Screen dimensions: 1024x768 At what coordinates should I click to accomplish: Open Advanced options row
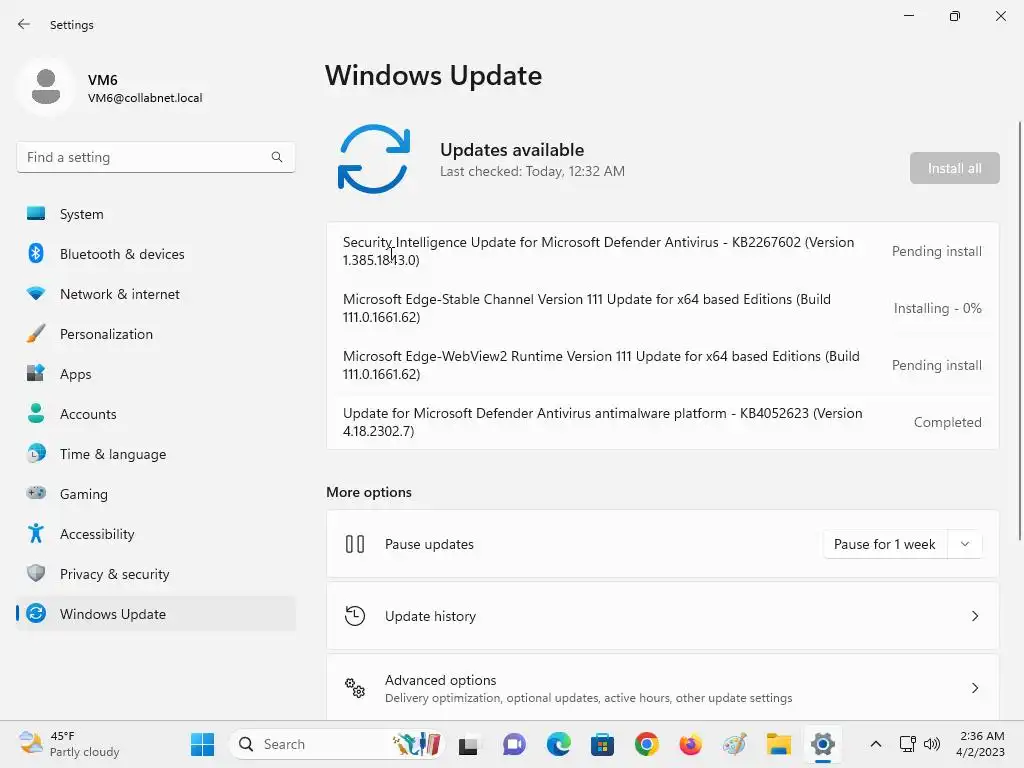coord(662,688)
